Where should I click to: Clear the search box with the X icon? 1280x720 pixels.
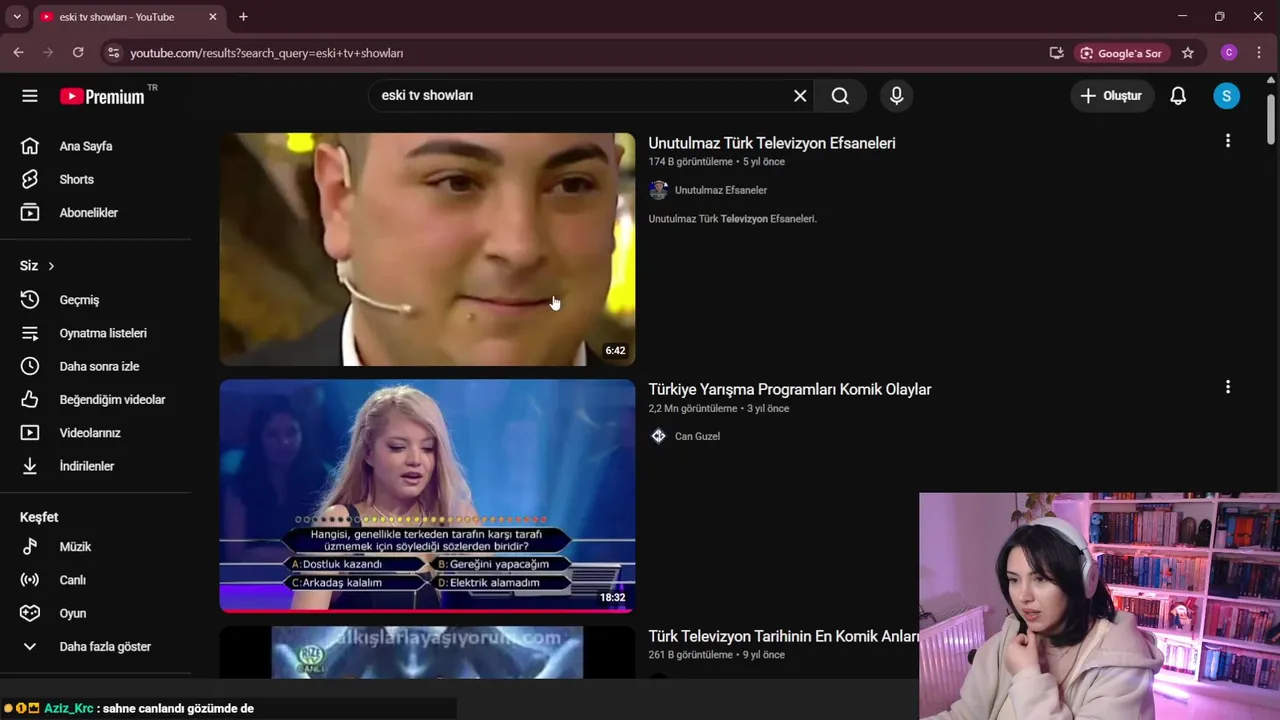[x=800, y=96]
